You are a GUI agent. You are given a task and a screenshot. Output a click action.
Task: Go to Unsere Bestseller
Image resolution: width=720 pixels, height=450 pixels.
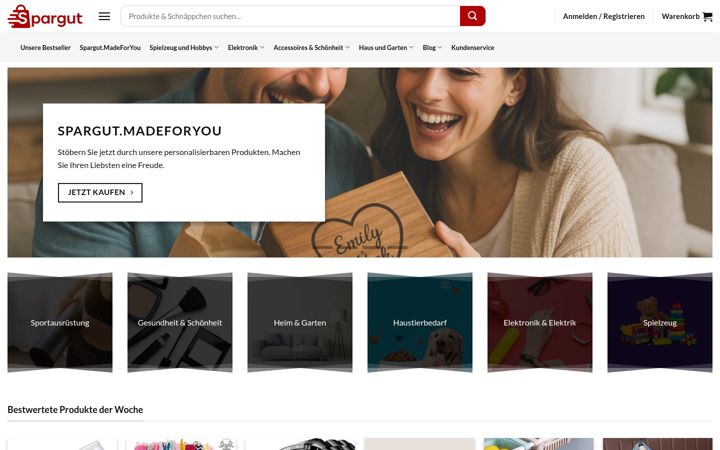45,47
